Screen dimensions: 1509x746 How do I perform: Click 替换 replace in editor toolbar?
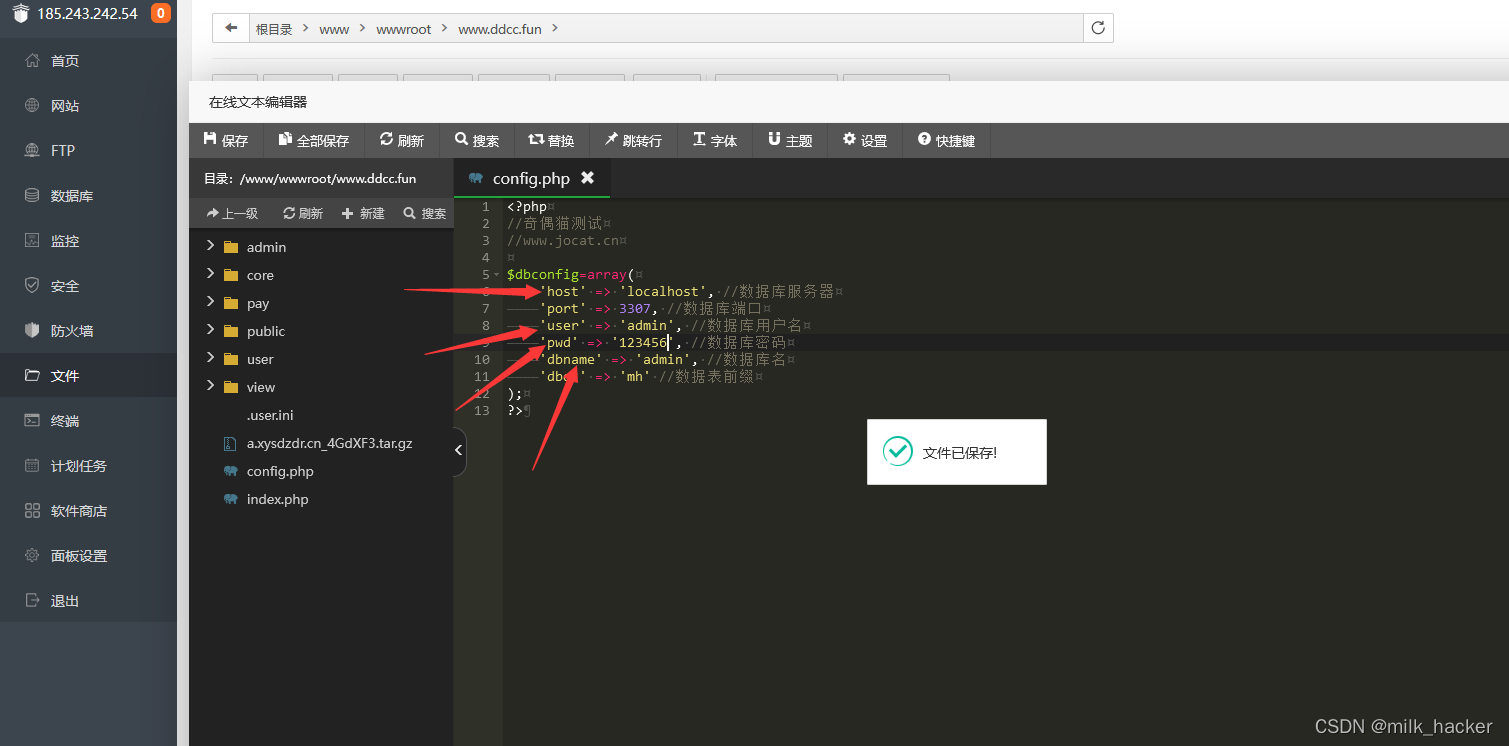point(552,141)
